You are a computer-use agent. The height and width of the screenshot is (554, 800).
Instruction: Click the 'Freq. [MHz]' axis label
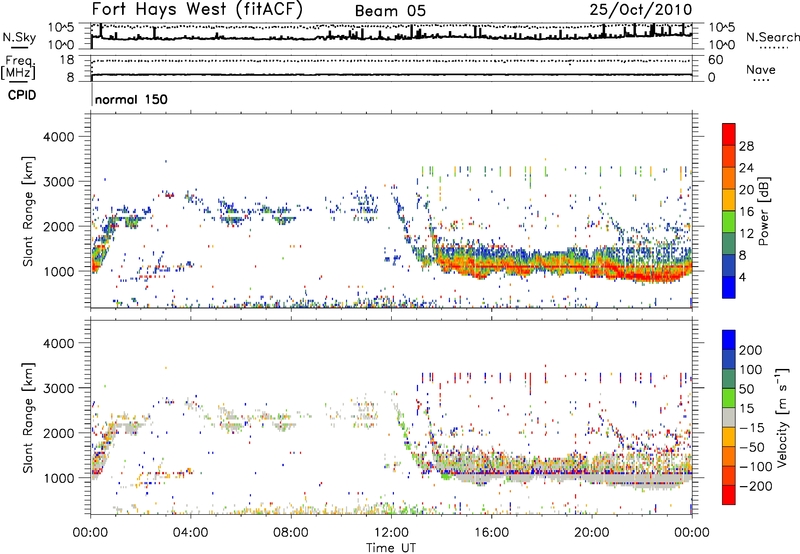(x=19, y=67)
